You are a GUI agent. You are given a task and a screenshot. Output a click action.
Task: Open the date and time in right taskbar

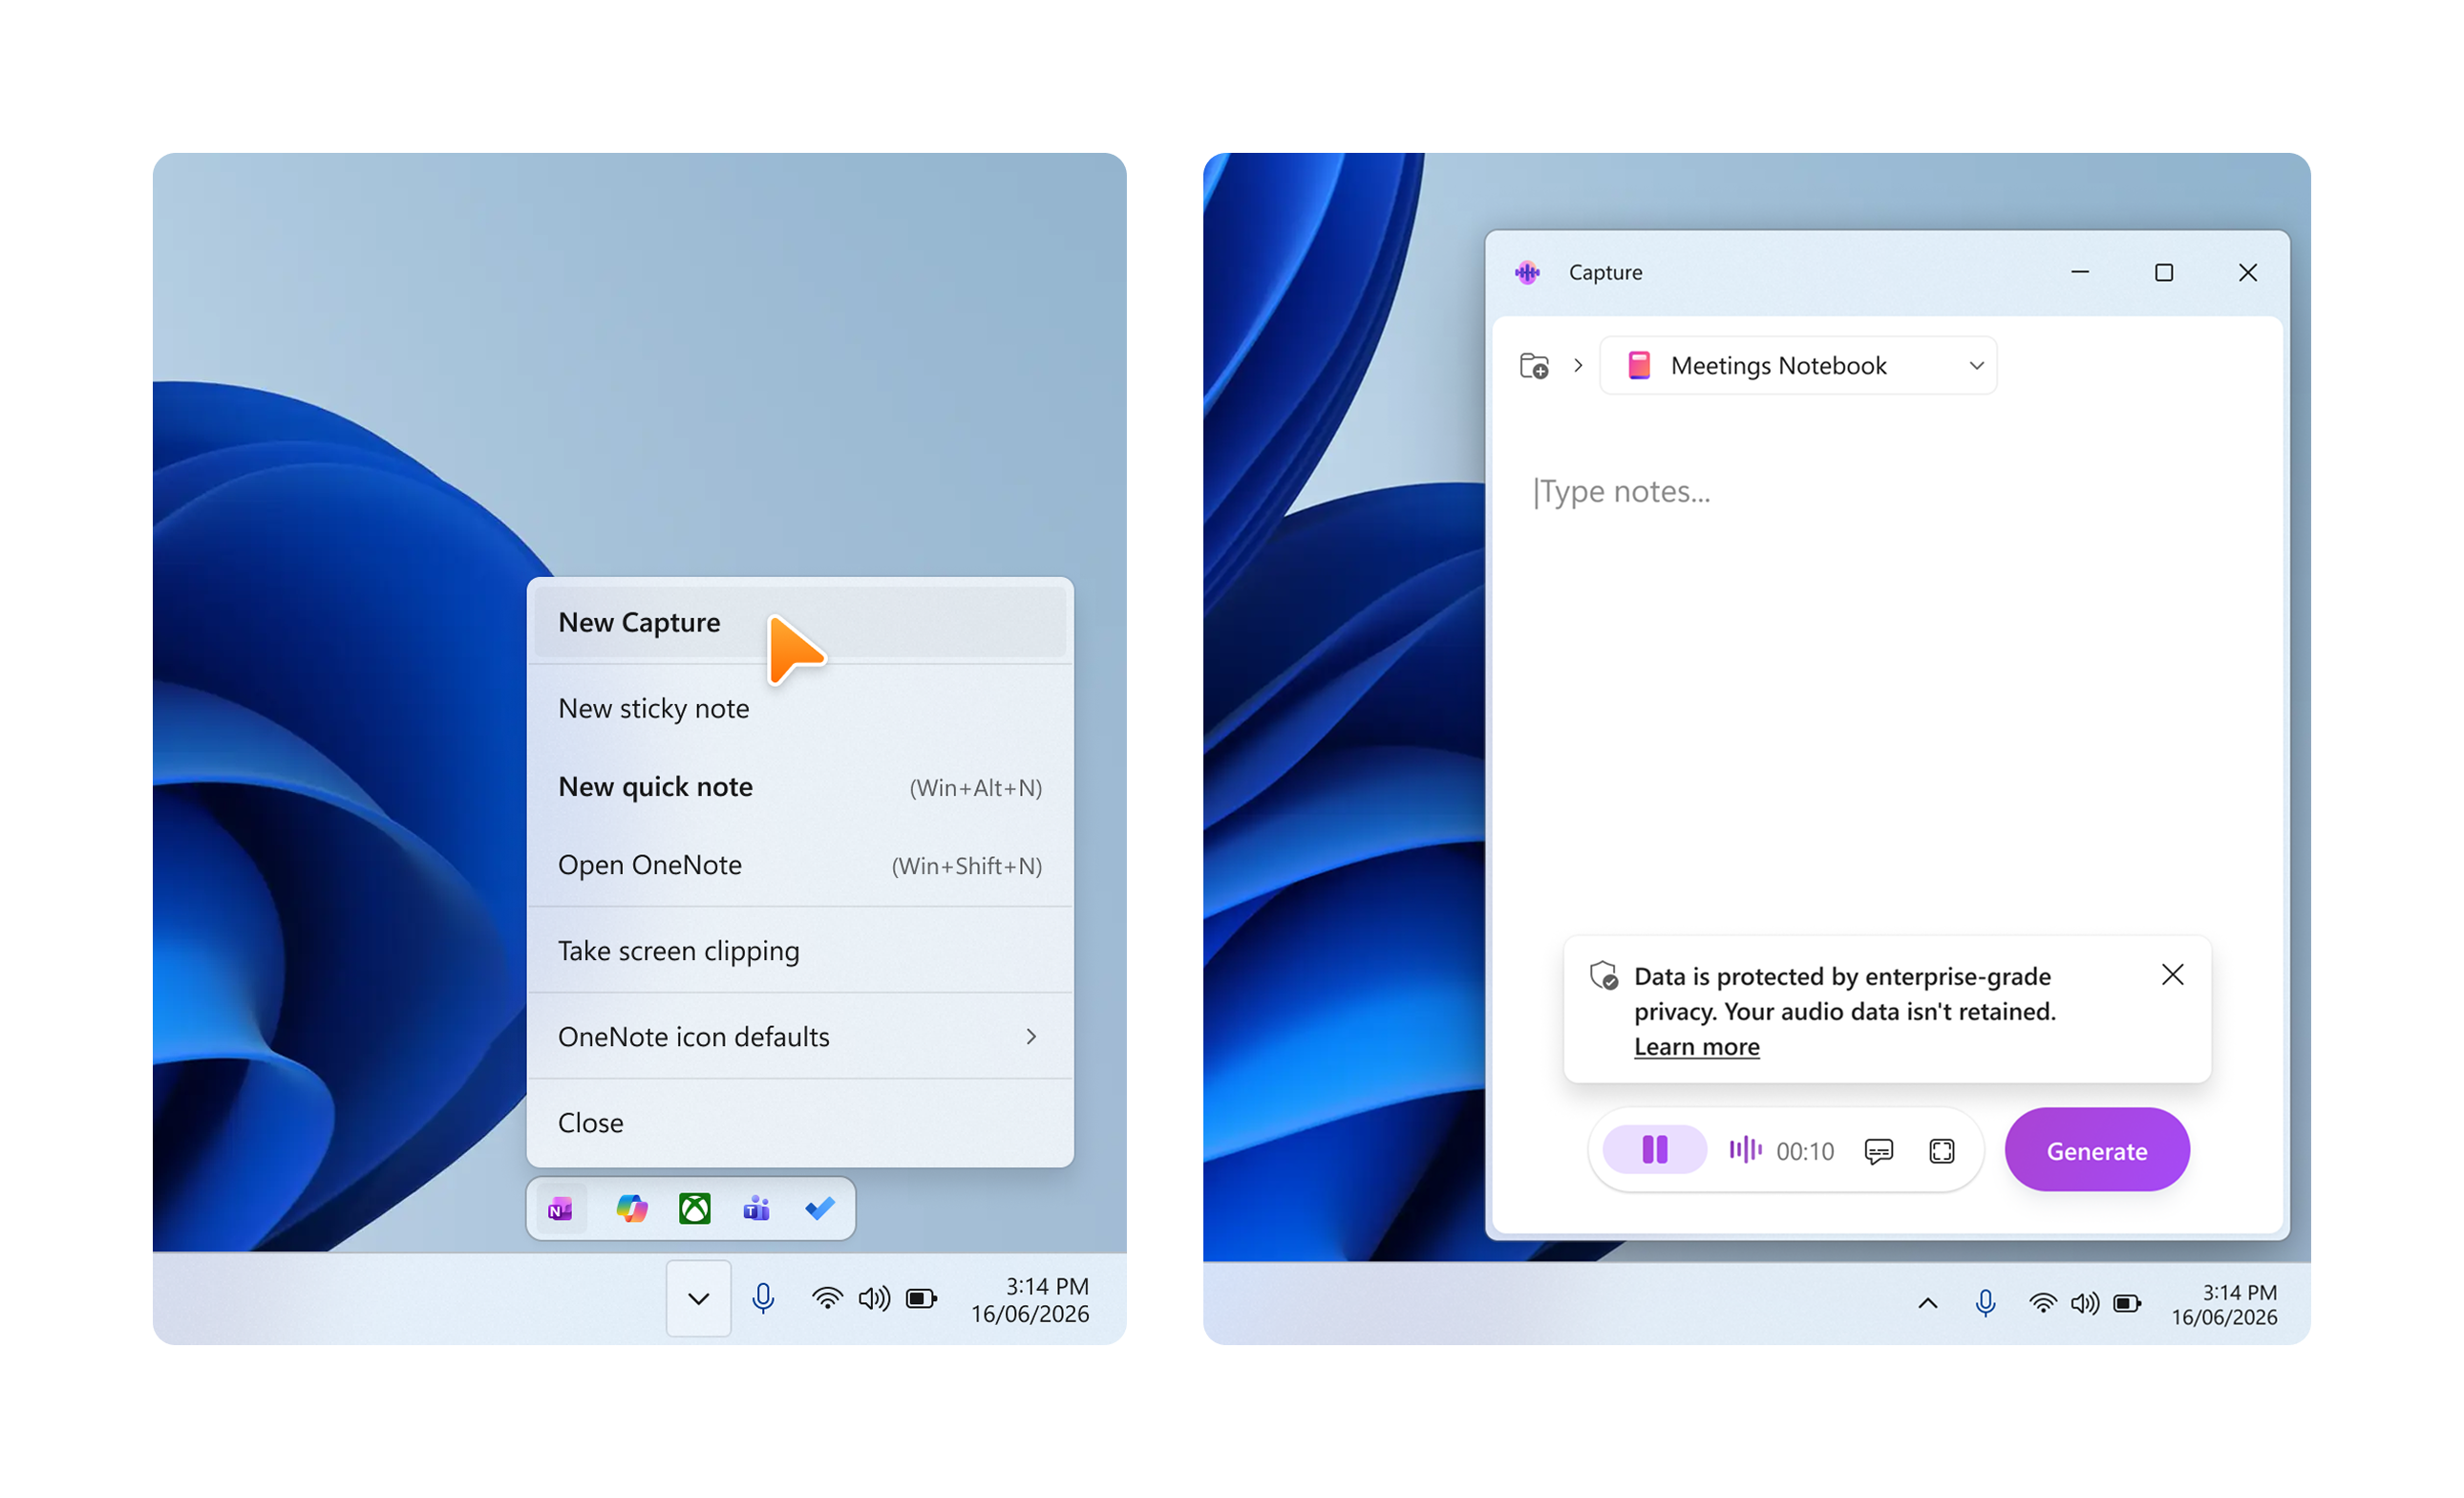[x=2224, y=1305]
